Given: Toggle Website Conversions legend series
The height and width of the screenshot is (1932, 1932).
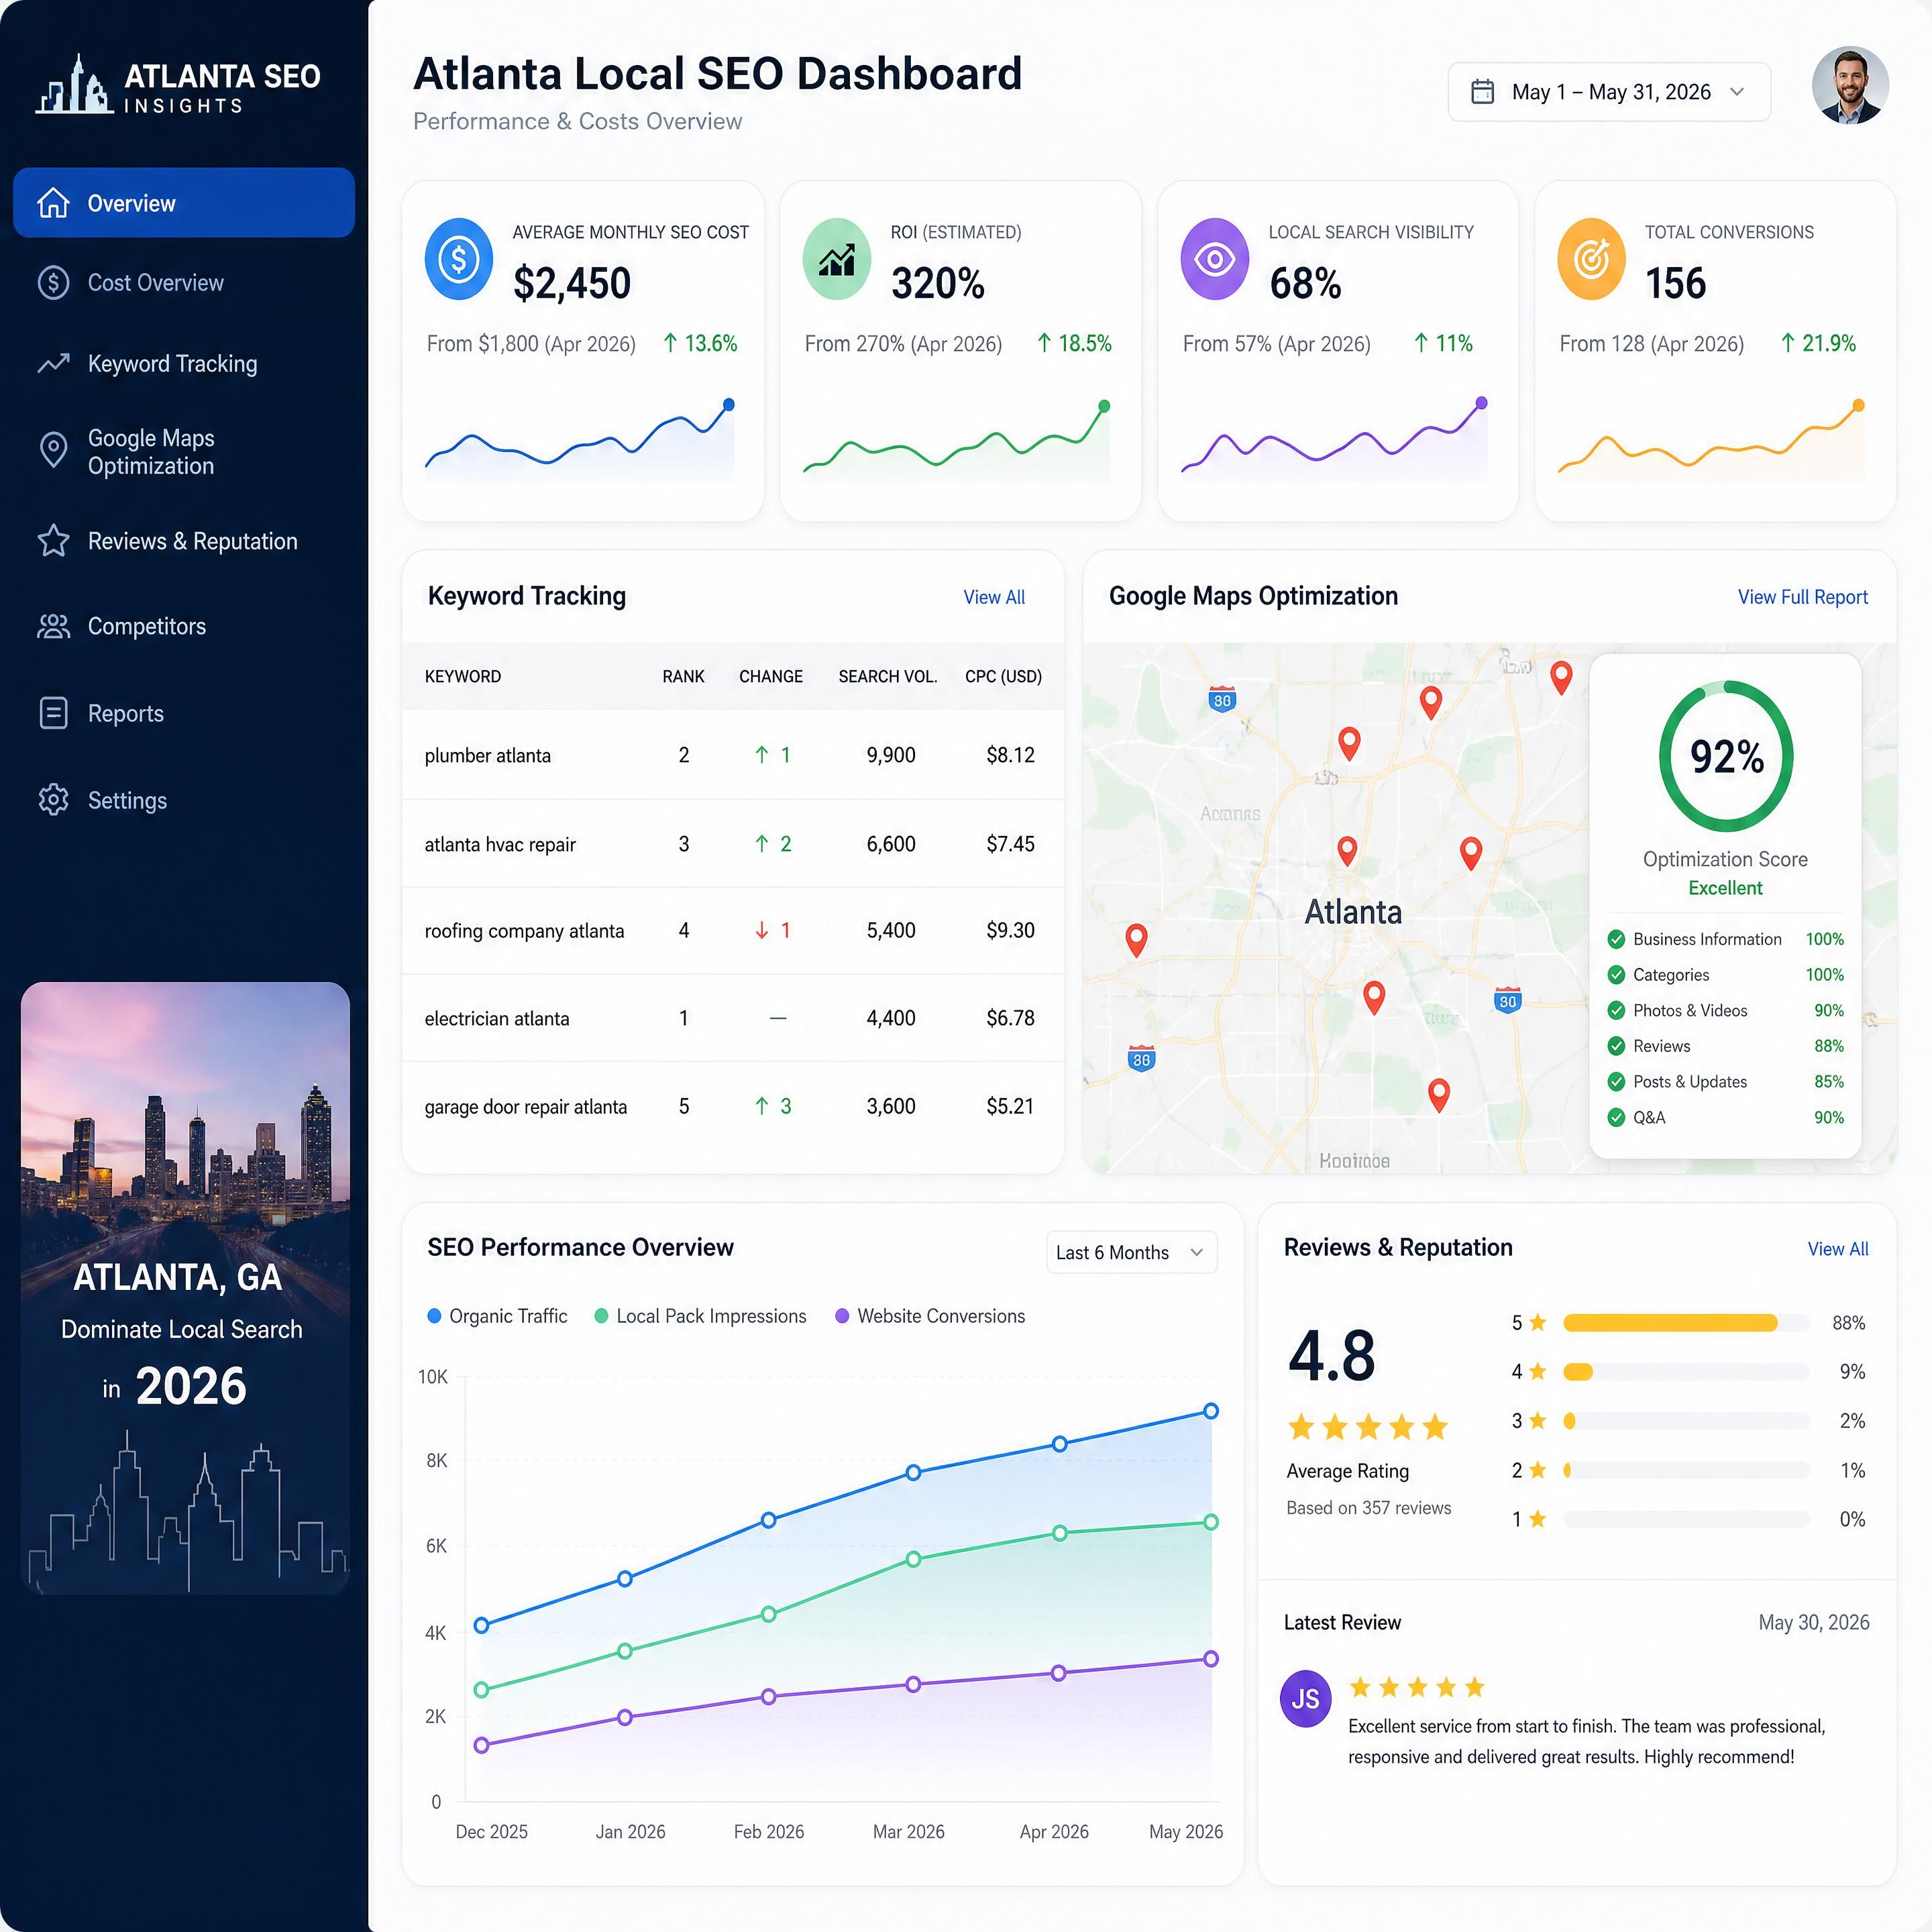Looking at the screenshot, I should (x=930, y=1316).
